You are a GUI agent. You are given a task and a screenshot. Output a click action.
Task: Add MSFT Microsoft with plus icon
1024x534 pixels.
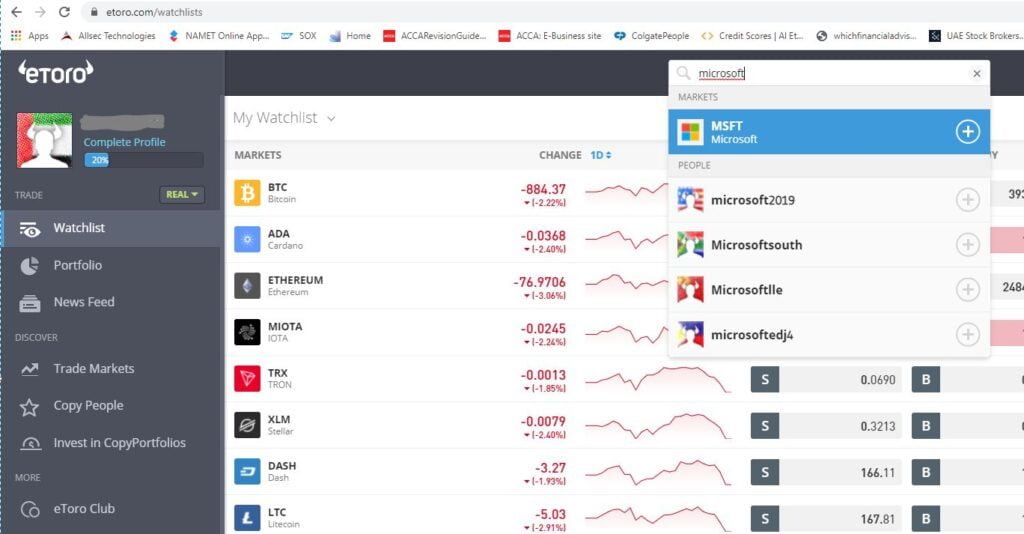(x=967, y=132)
